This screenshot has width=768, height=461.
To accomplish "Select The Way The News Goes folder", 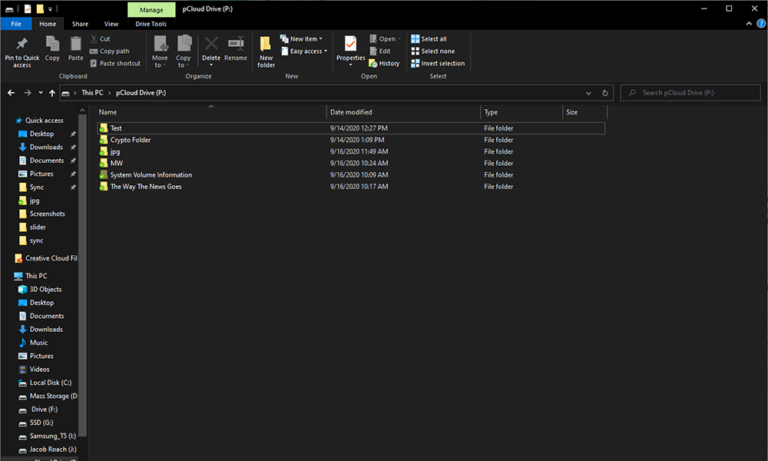I will 351,187.
